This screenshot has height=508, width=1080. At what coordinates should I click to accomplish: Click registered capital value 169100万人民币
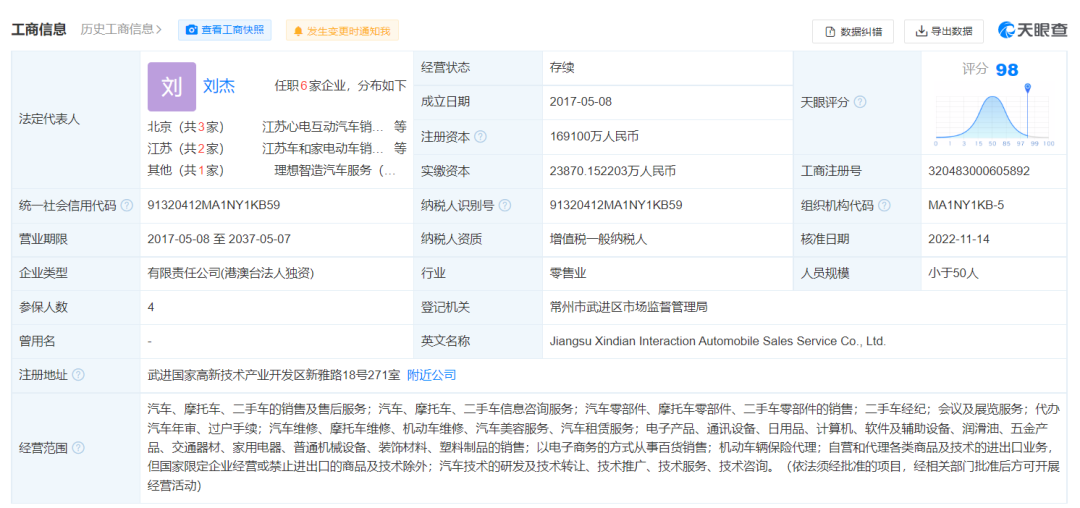pos(594,136)
